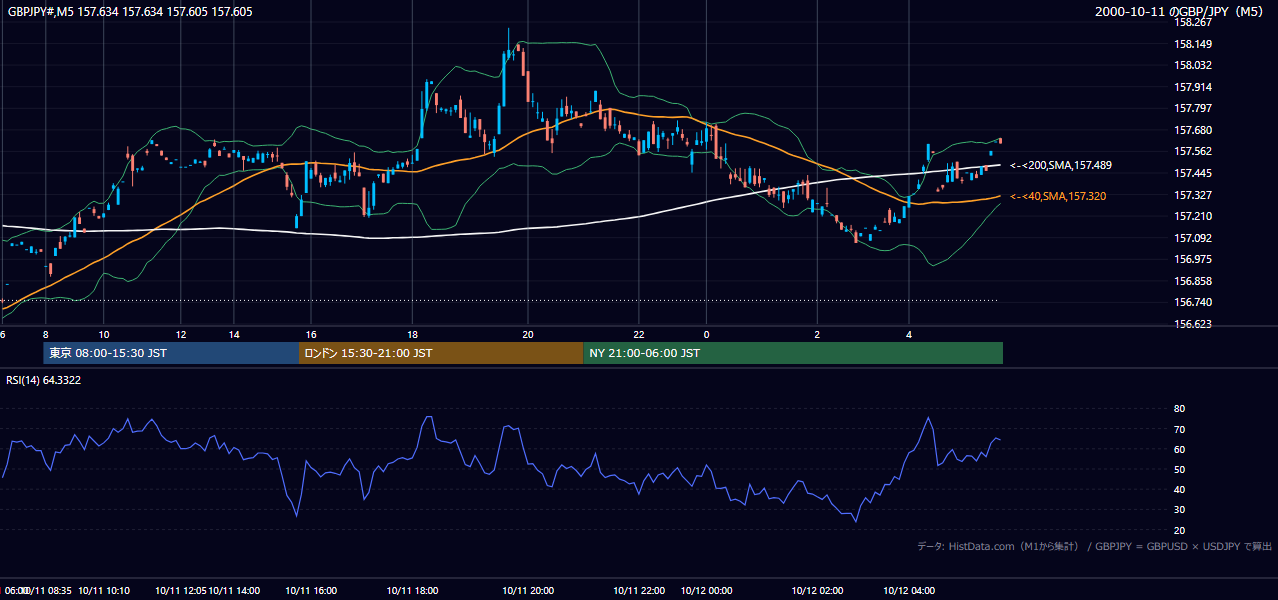Screen dimensions: 1278x600
Task: Click bottom date label 10/11 16:00
Action: (311, 591)
